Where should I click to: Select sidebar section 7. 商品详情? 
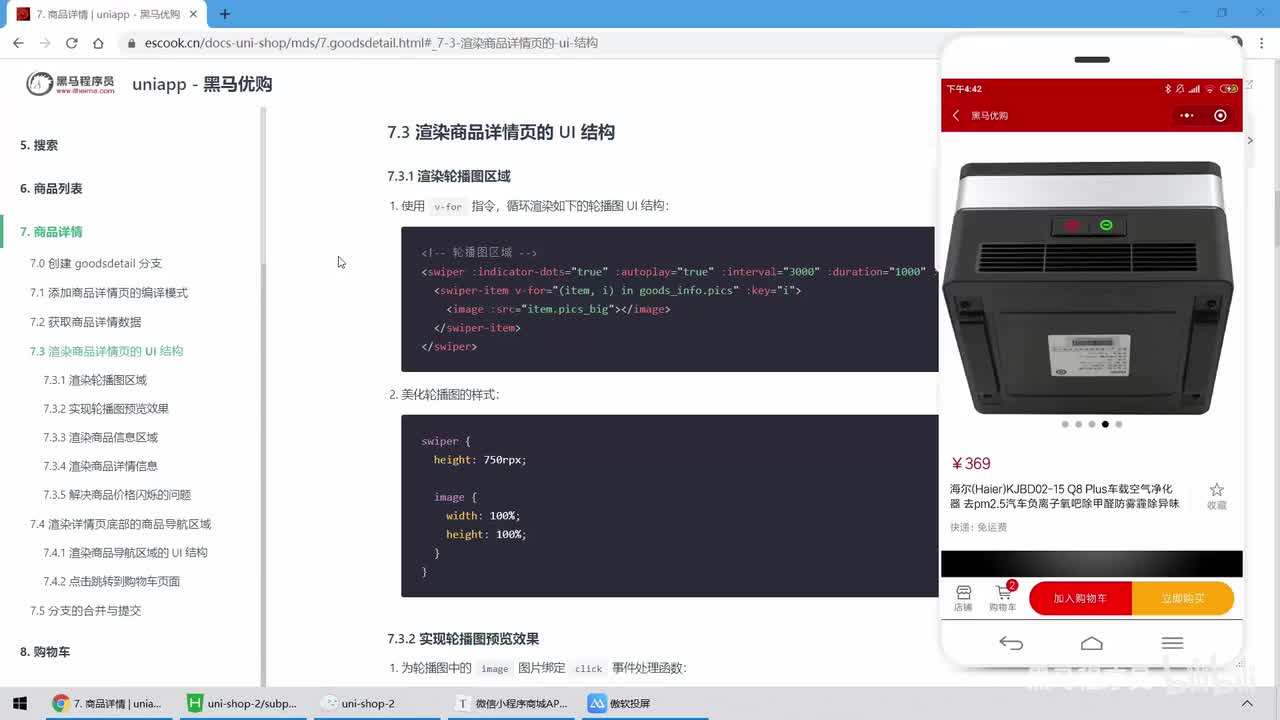tap(51, 232)
